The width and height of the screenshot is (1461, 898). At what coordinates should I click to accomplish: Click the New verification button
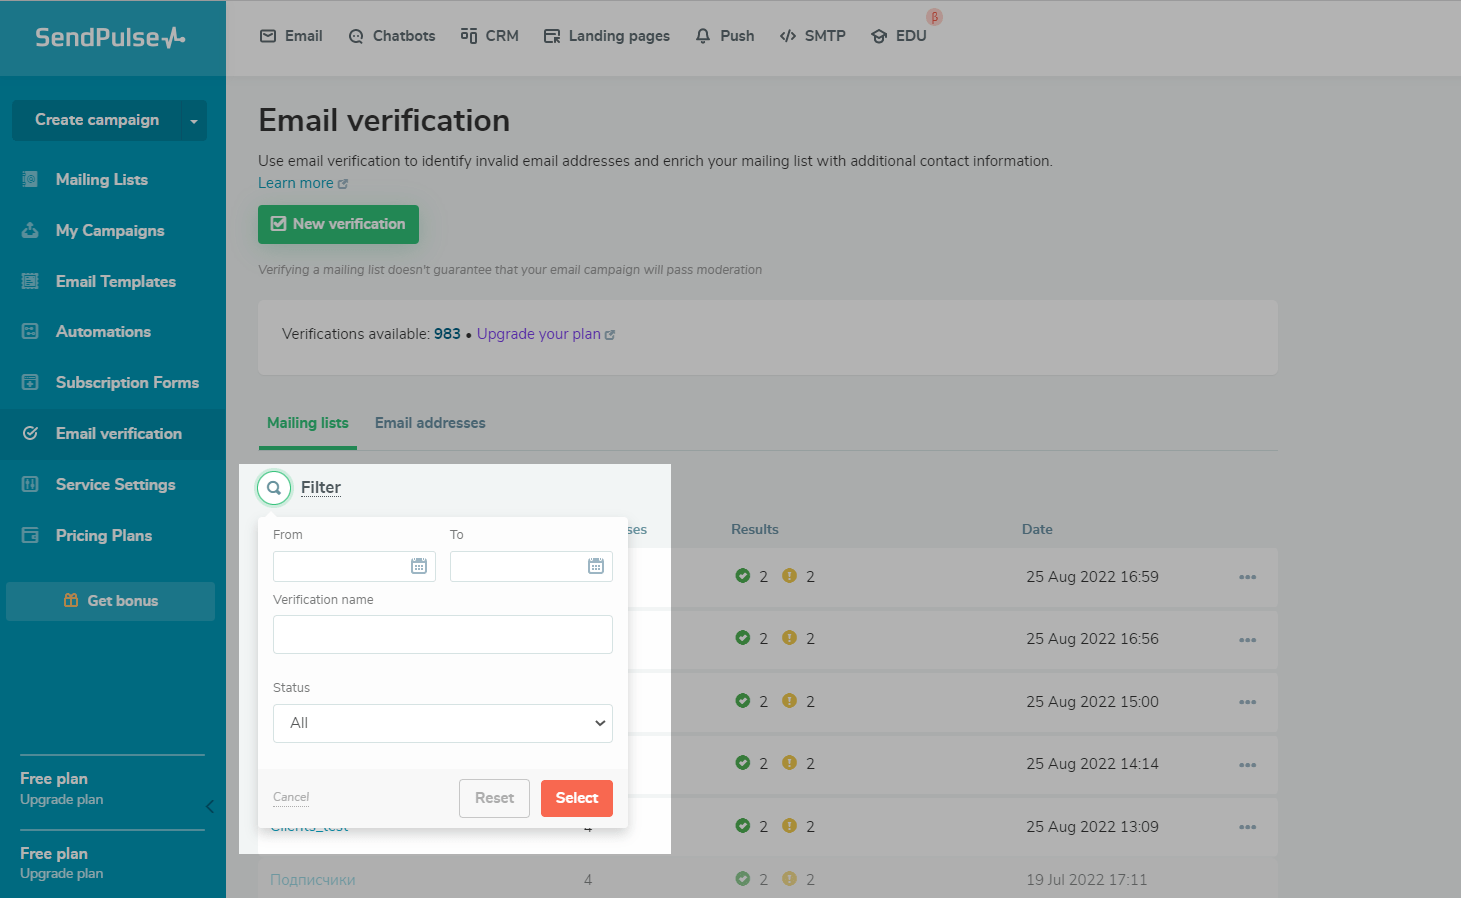[338, 224]
